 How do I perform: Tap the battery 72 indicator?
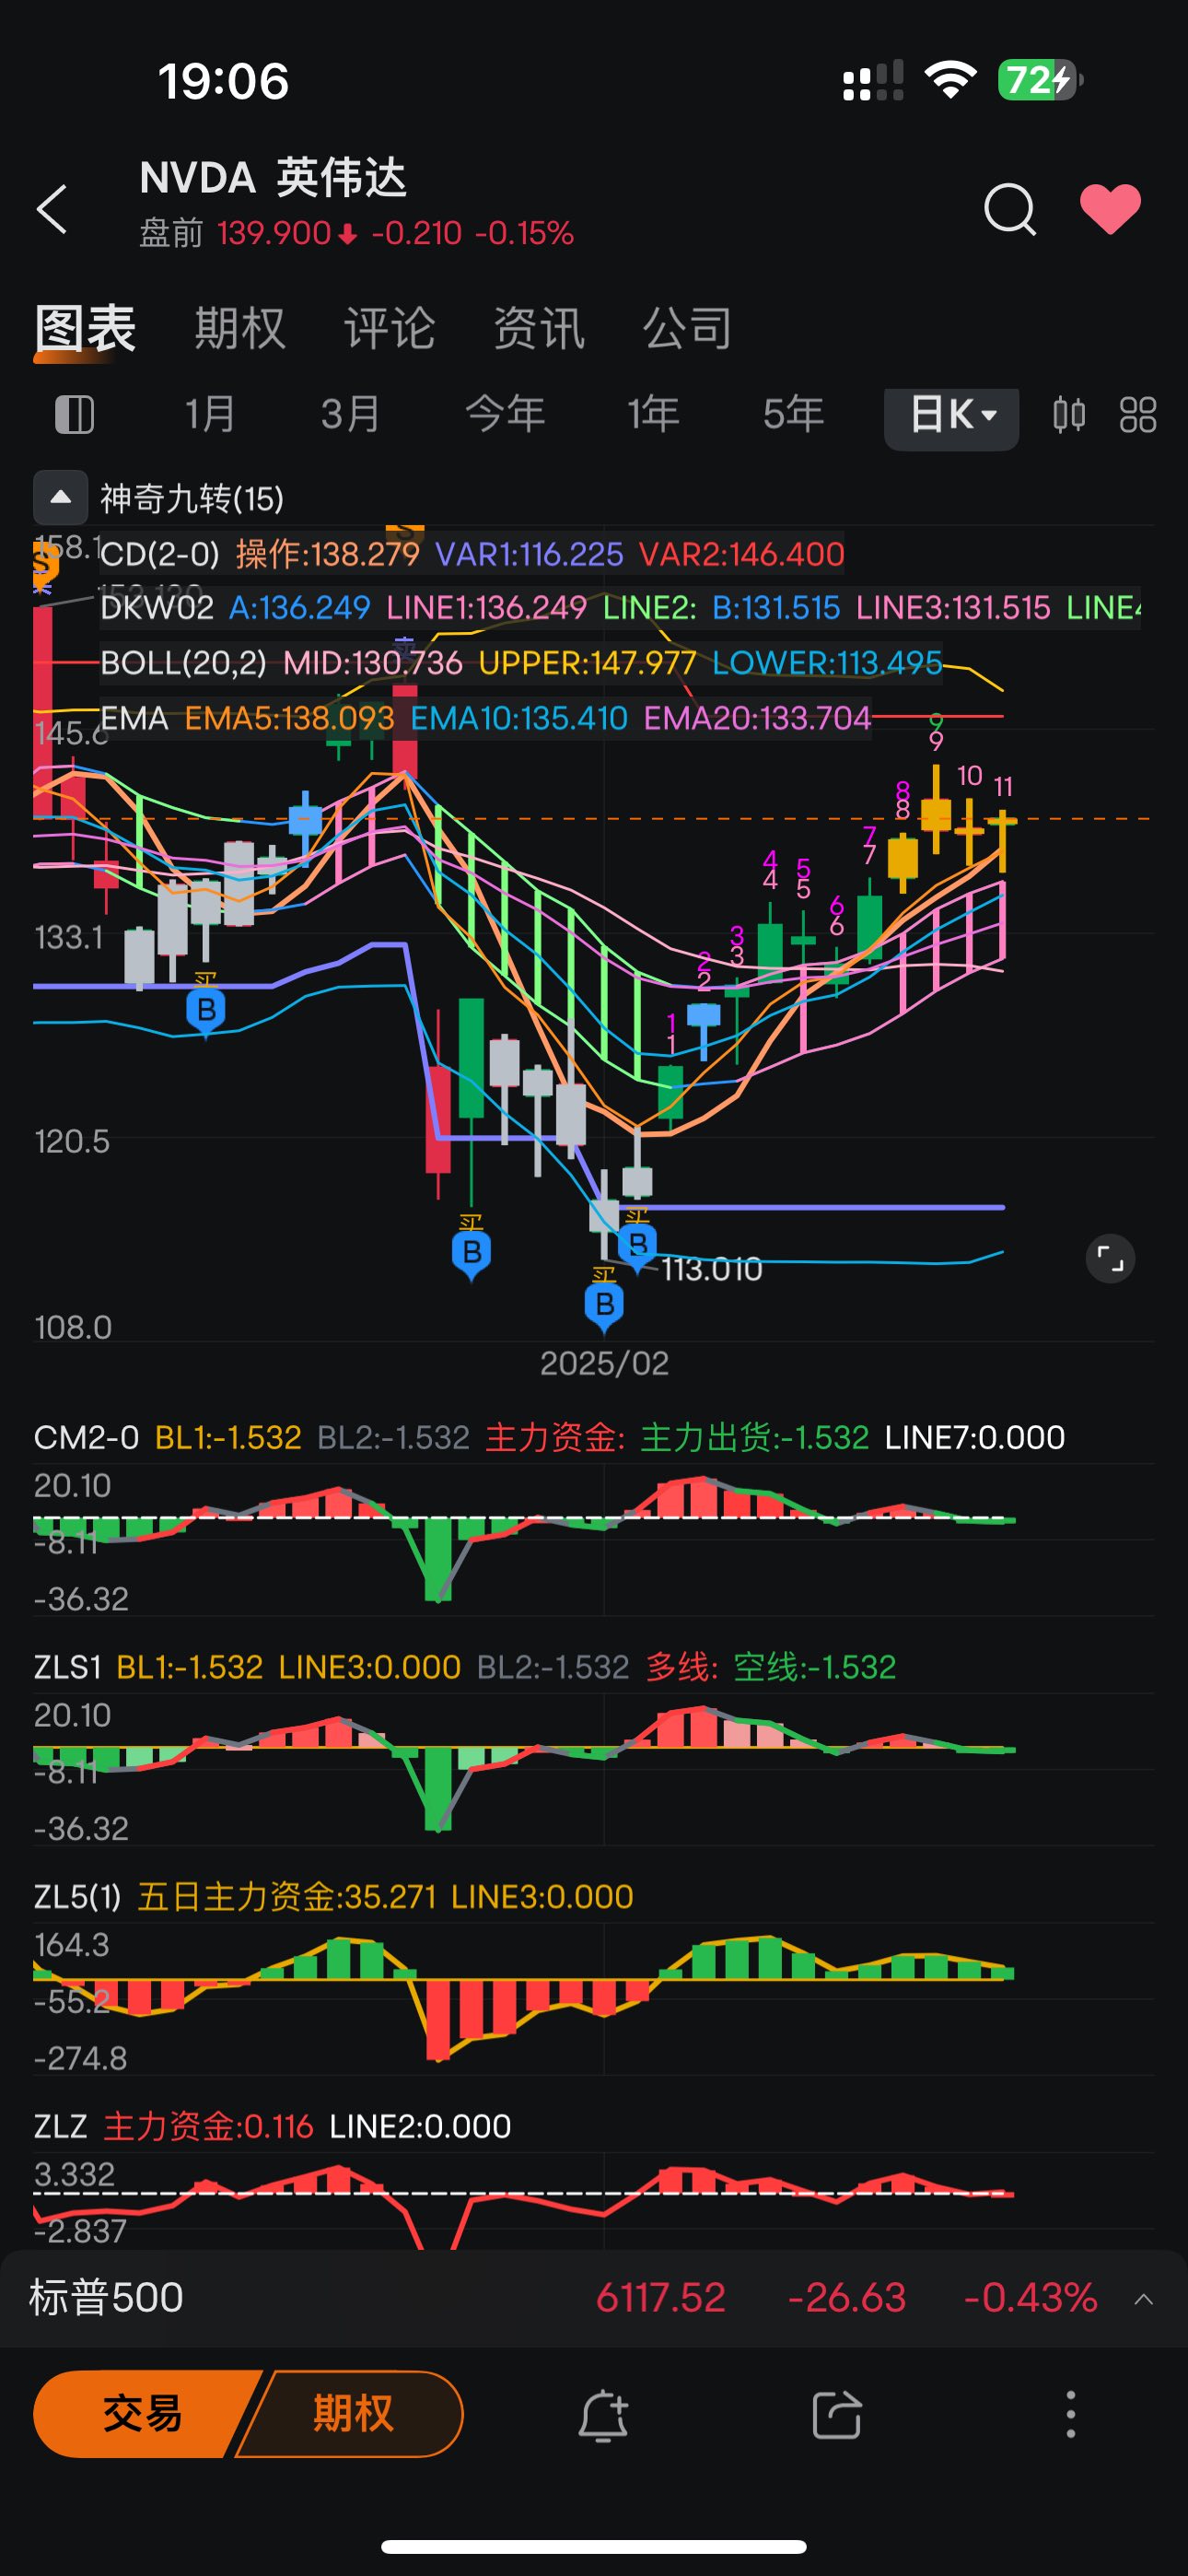(x=1040, y=80)
